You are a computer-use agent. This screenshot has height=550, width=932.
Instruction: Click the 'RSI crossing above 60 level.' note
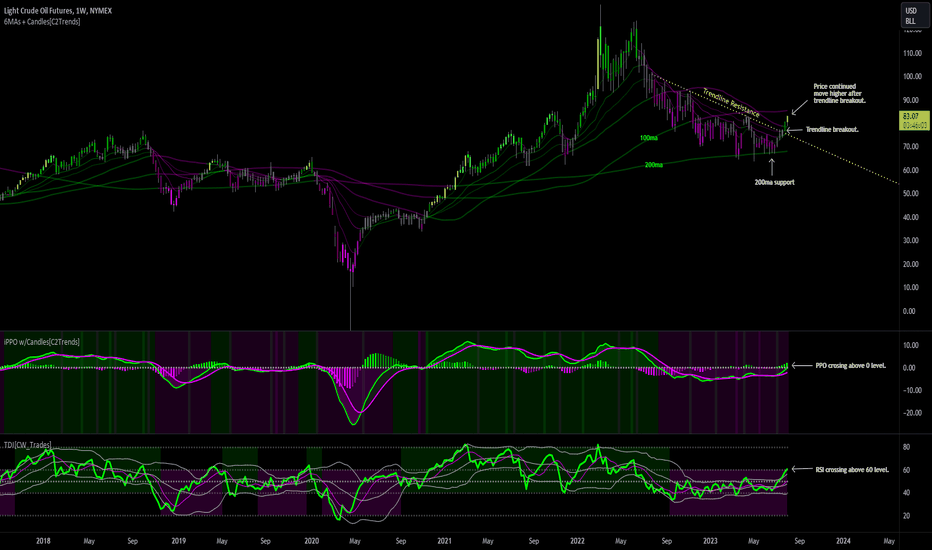[852, 470]
